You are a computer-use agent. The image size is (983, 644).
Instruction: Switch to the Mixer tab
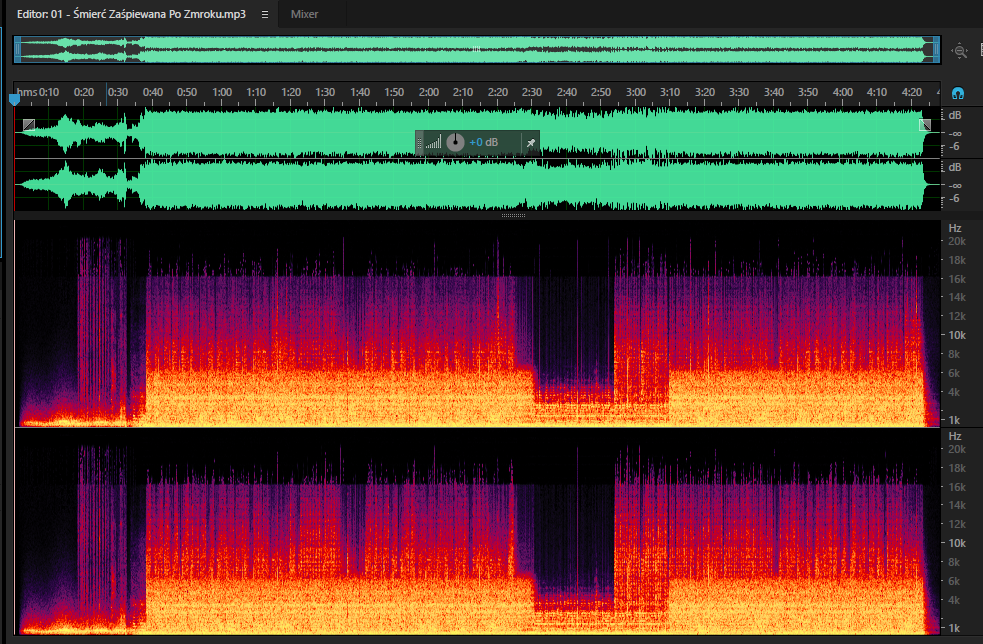(x=304, y=14)
